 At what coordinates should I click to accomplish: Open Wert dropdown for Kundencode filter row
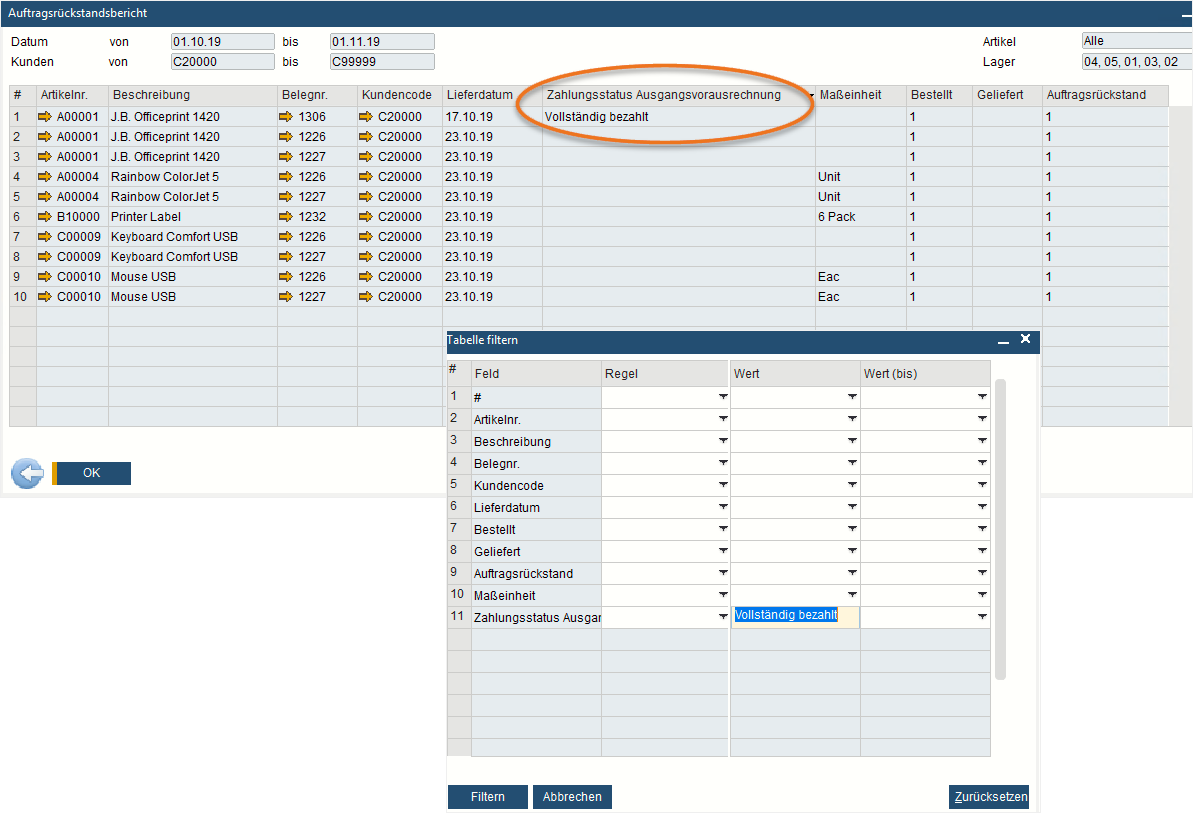[852, 485]
